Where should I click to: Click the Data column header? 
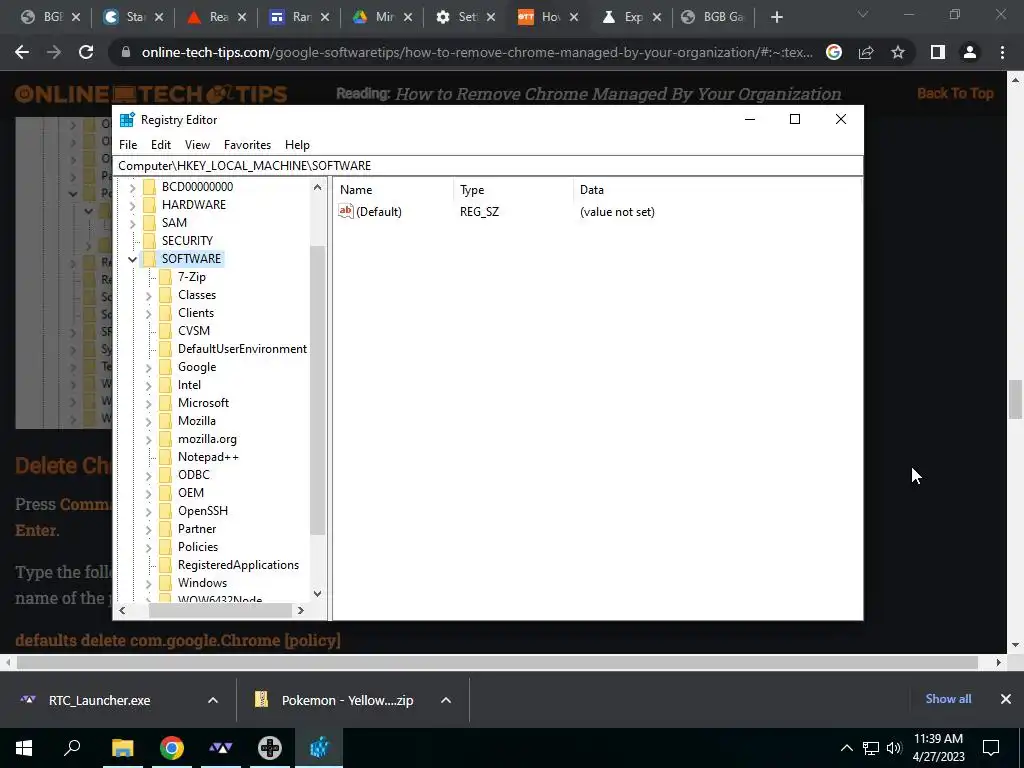click(x=717, y=190)
